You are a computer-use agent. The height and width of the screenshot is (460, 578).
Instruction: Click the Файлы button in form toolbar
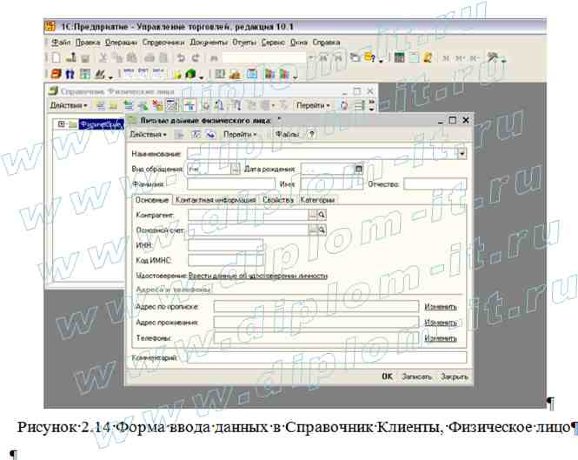(287, 135)
